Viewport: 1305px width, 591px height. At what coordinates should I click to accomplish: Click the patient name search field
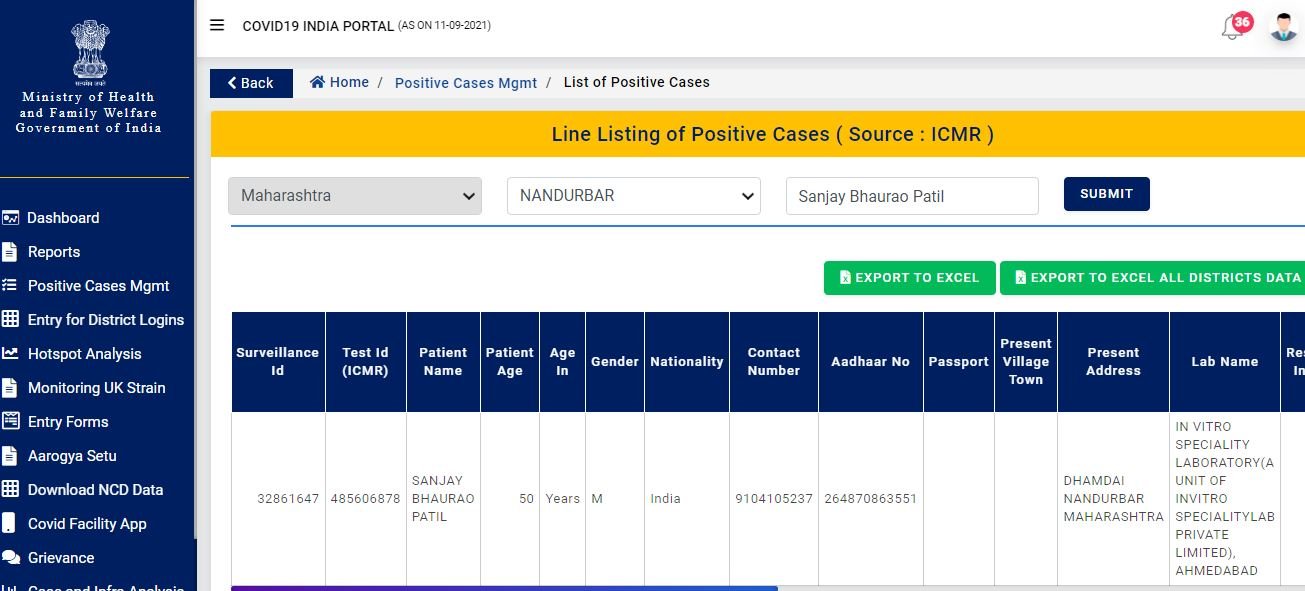911,196
